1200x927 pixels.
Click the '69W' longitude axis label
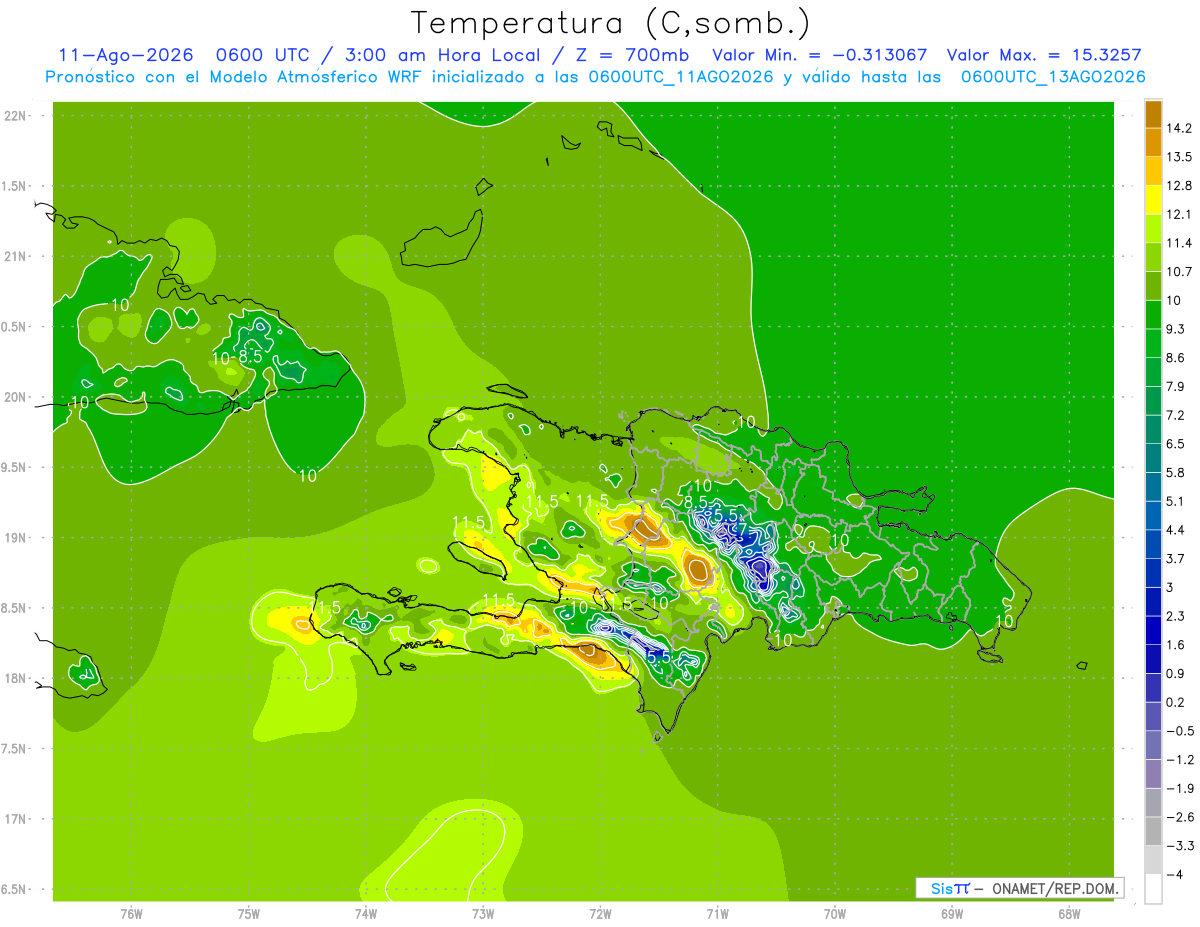[x=952, y=913]
